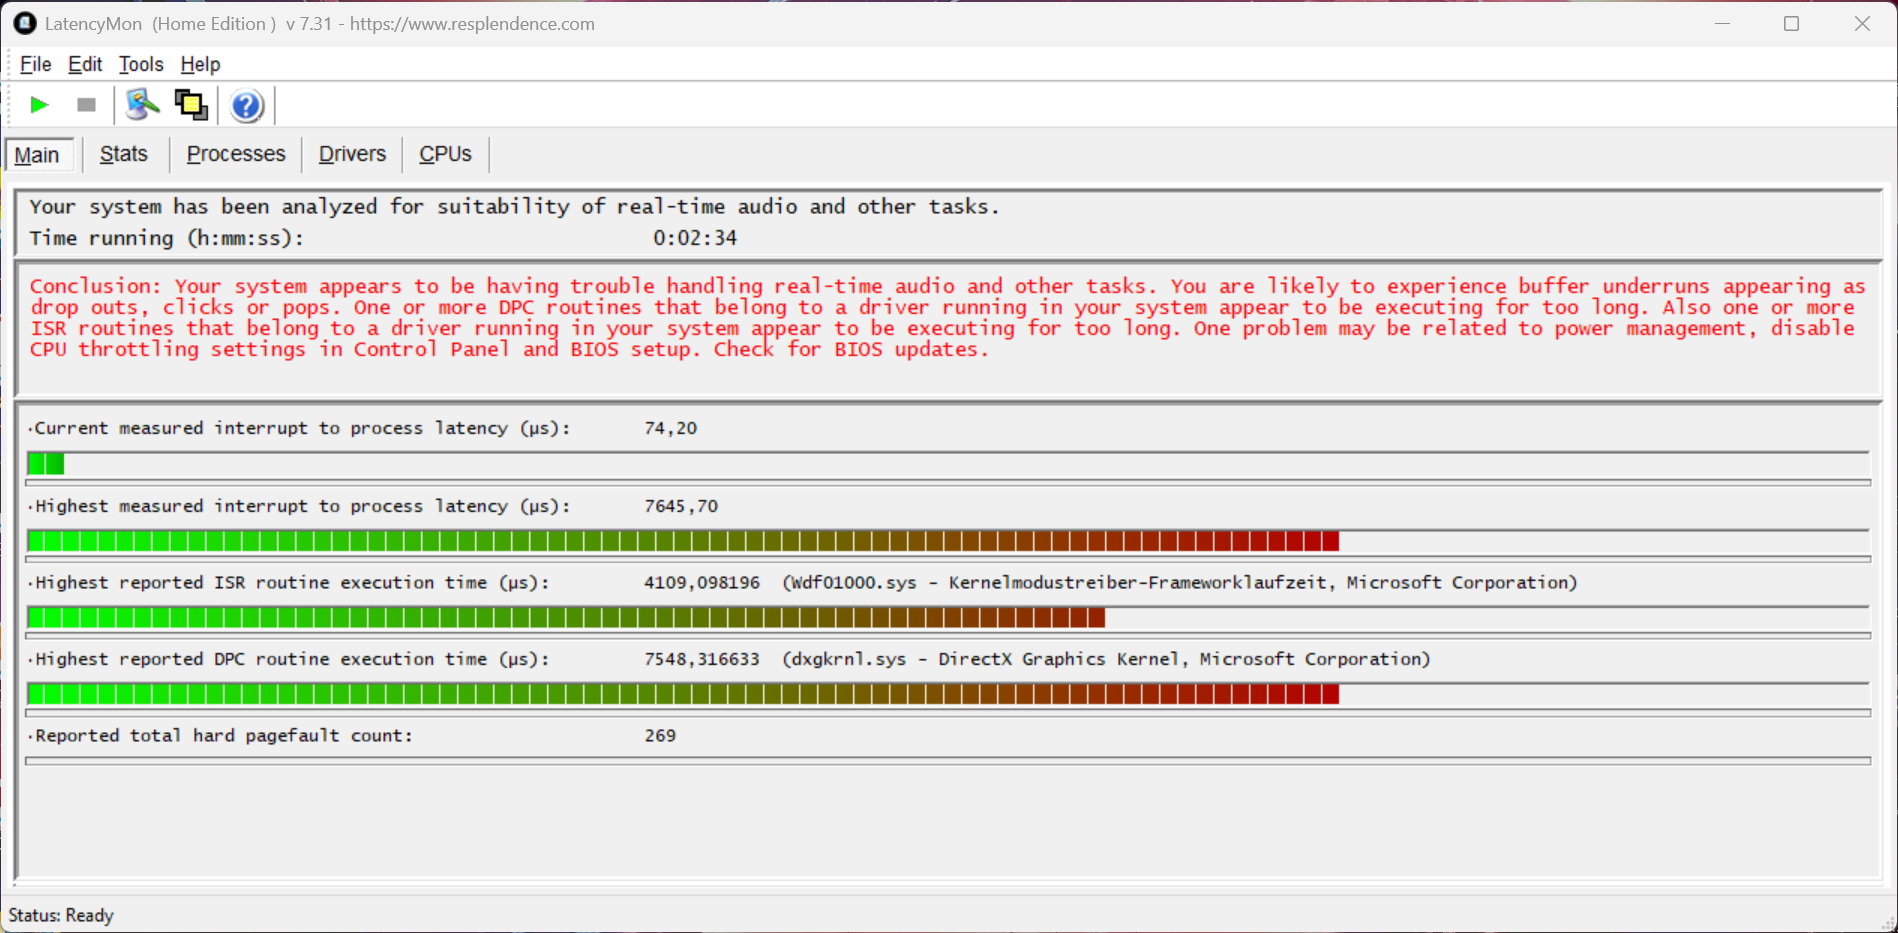
Task: Expand the Help menu
Action: (x=200, y=64)
